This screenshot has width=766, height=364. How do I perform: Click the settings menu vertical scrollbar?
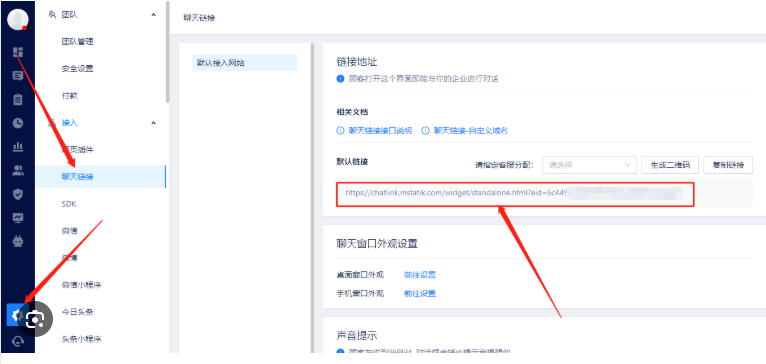click(x=167, y=51)
